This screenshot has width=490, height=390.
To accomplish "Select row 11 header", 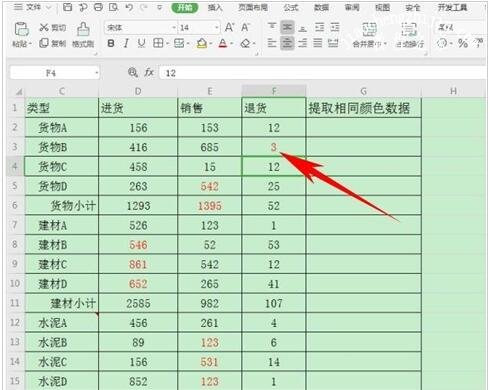I will click(x=15, y=303).
